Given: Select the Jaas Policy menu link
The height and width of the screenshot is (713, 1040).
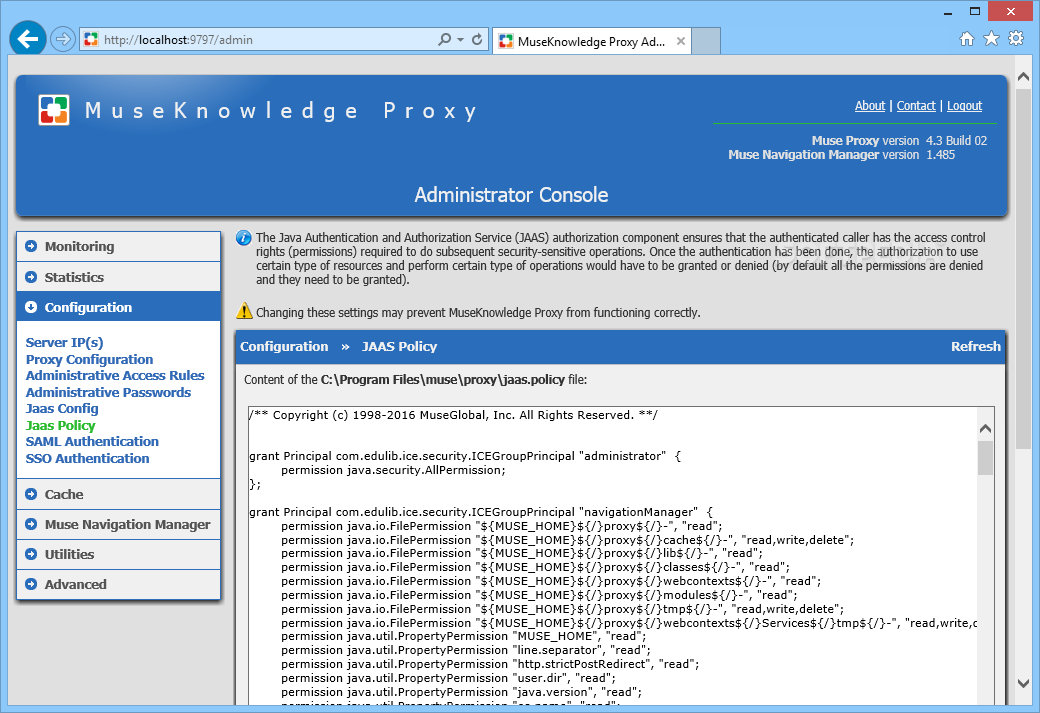Looking at the screenshot, I should tap(60, 425).
